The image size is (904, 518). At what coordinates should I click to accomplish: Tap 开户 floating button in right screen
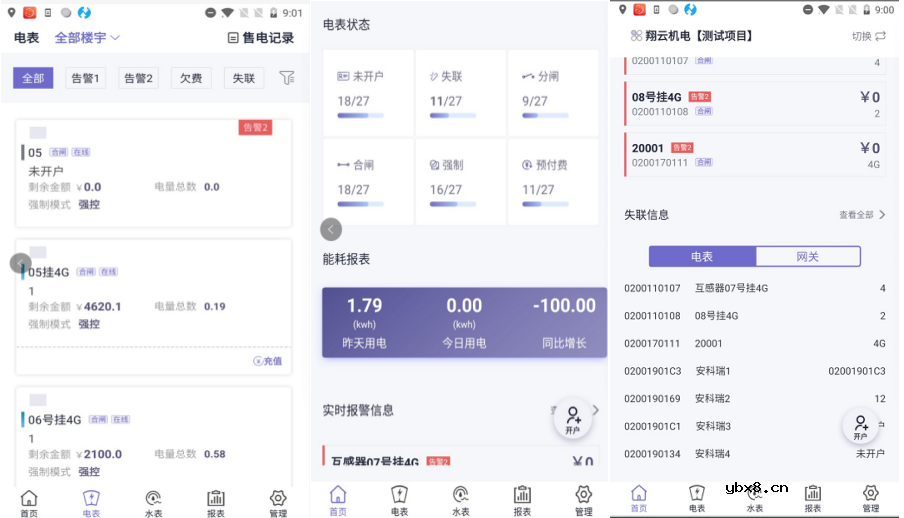[x=860, y=426]
